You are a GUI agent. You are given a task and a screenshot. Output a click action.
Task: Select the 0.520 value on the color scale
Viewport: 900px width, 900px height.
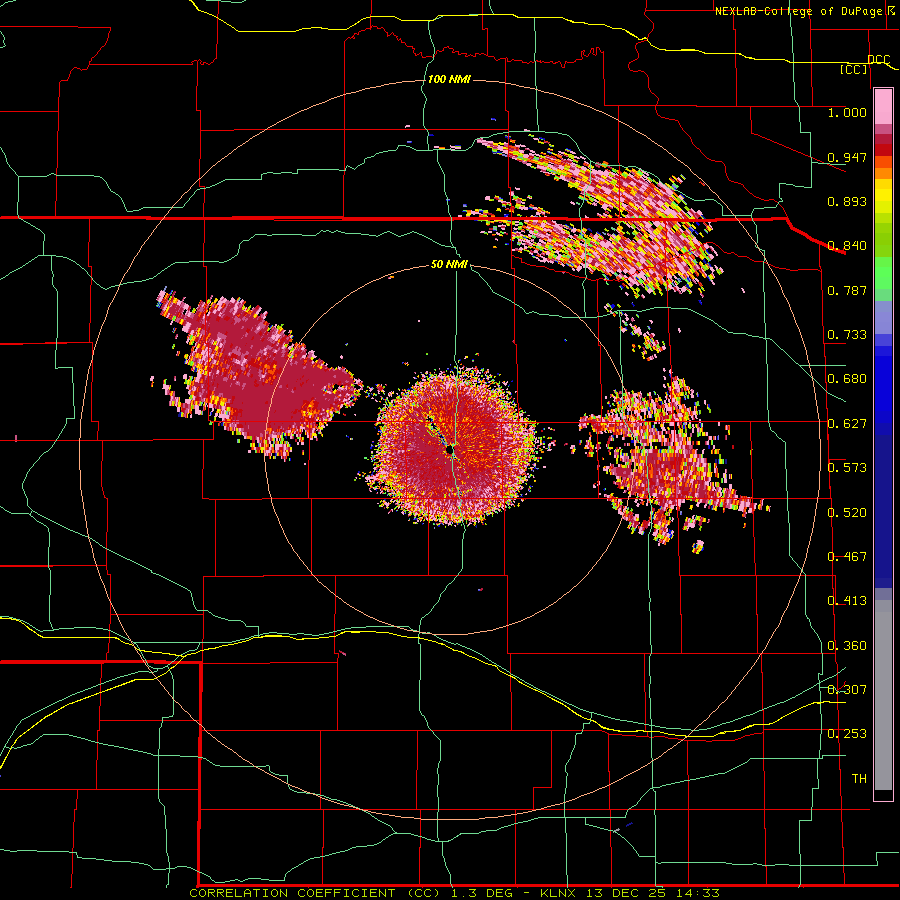[x=847, y=512]
